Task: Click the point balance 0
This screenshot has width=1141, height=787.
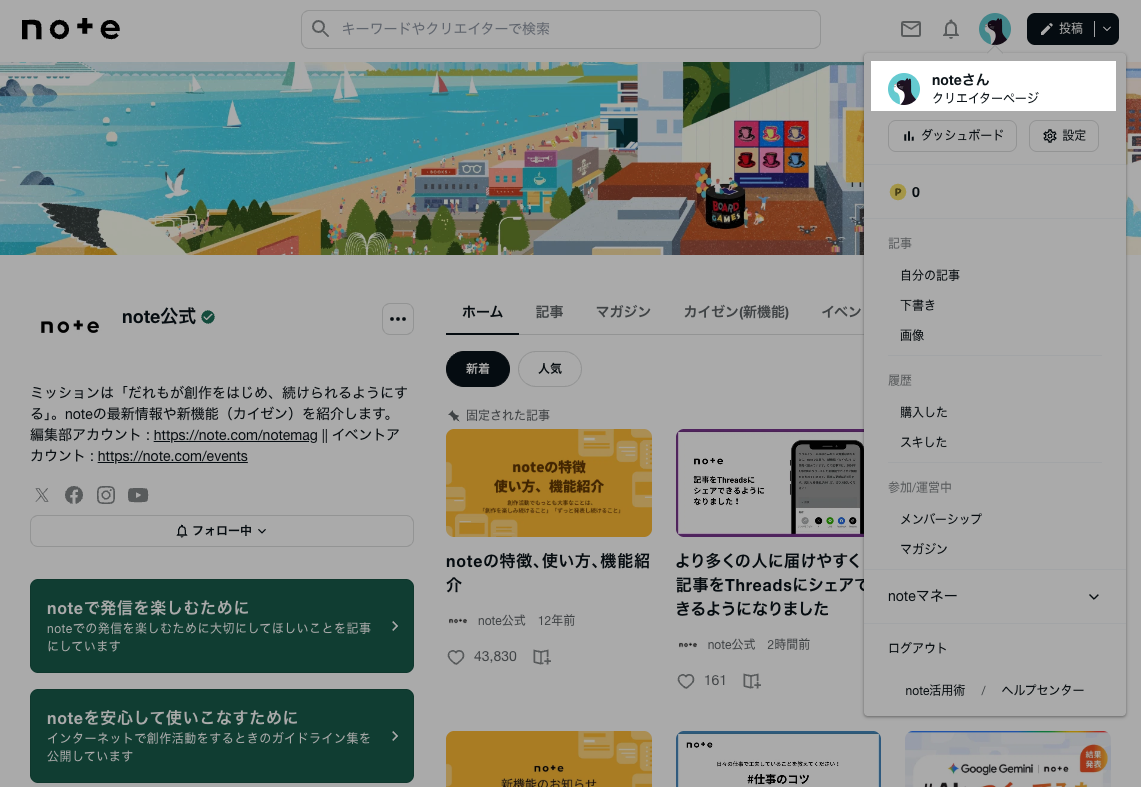Action: point(915,192)
